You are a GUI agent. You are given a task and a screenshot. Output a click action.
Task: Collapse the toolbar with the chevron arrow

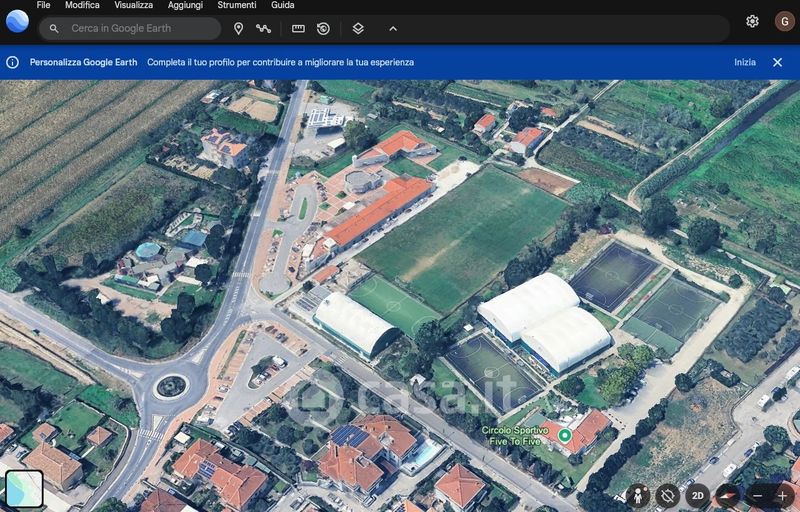pos(392,29)
